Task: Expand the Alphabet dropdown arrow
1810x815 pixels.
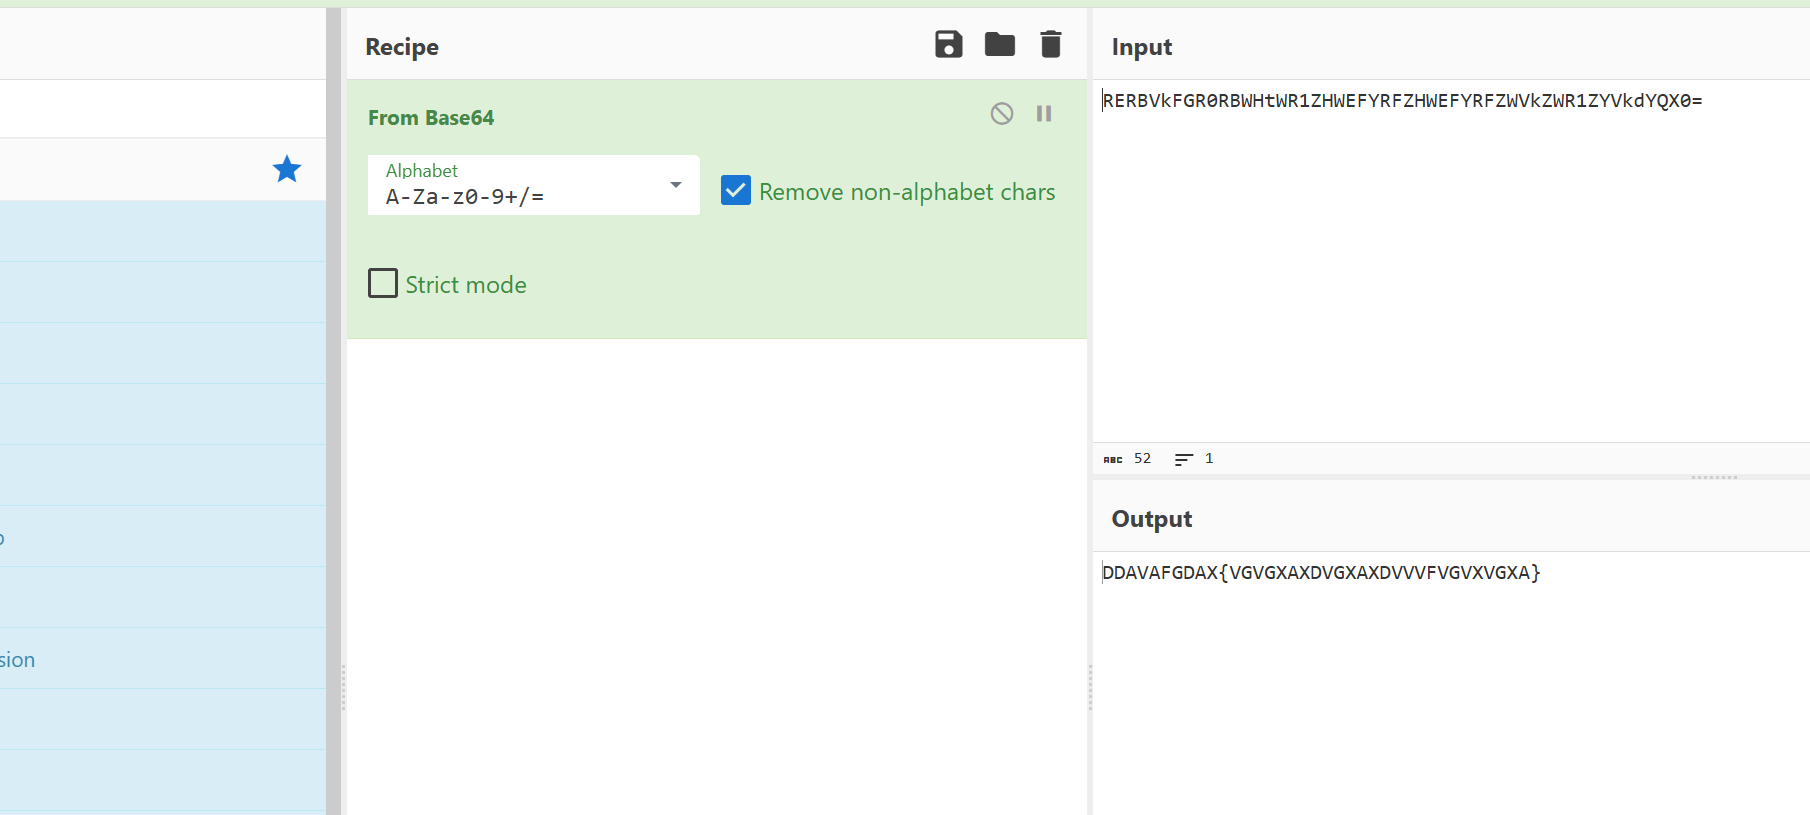Action: point(676,185)
